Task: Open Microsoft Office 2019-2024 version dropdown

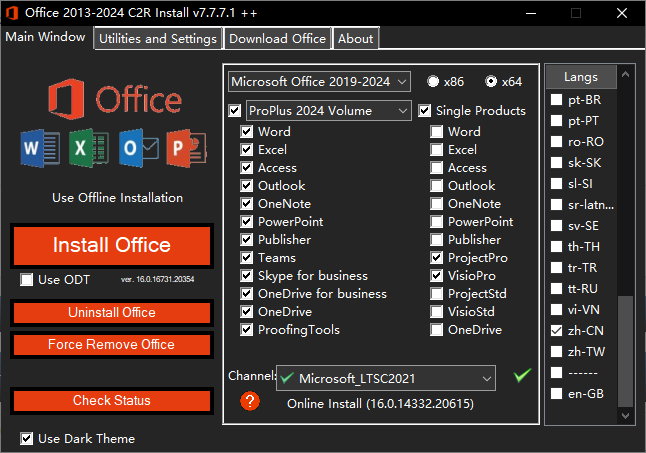Action: 319,82
